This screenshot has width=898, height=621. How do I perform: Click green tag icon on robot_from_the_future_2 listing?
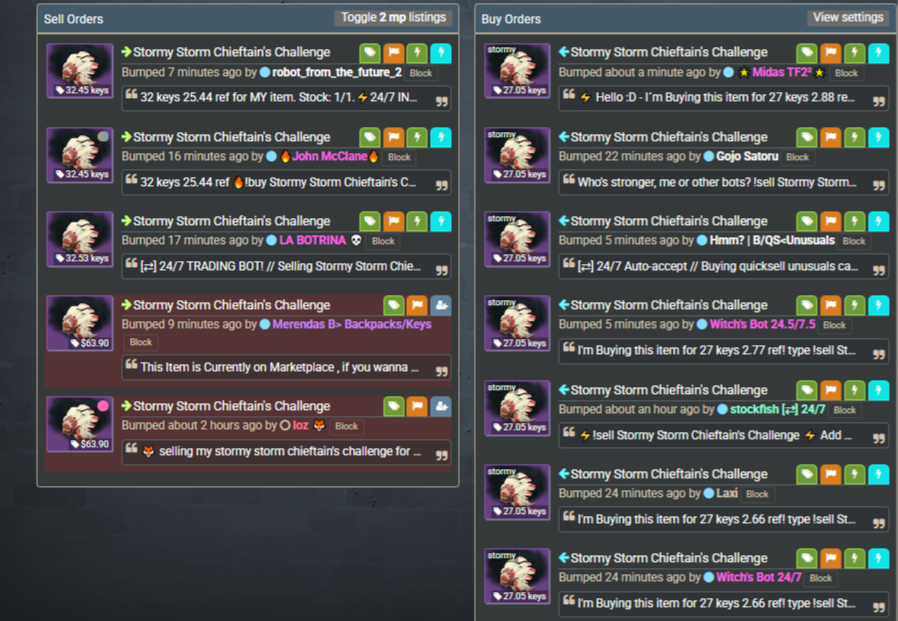pos(370,53)
